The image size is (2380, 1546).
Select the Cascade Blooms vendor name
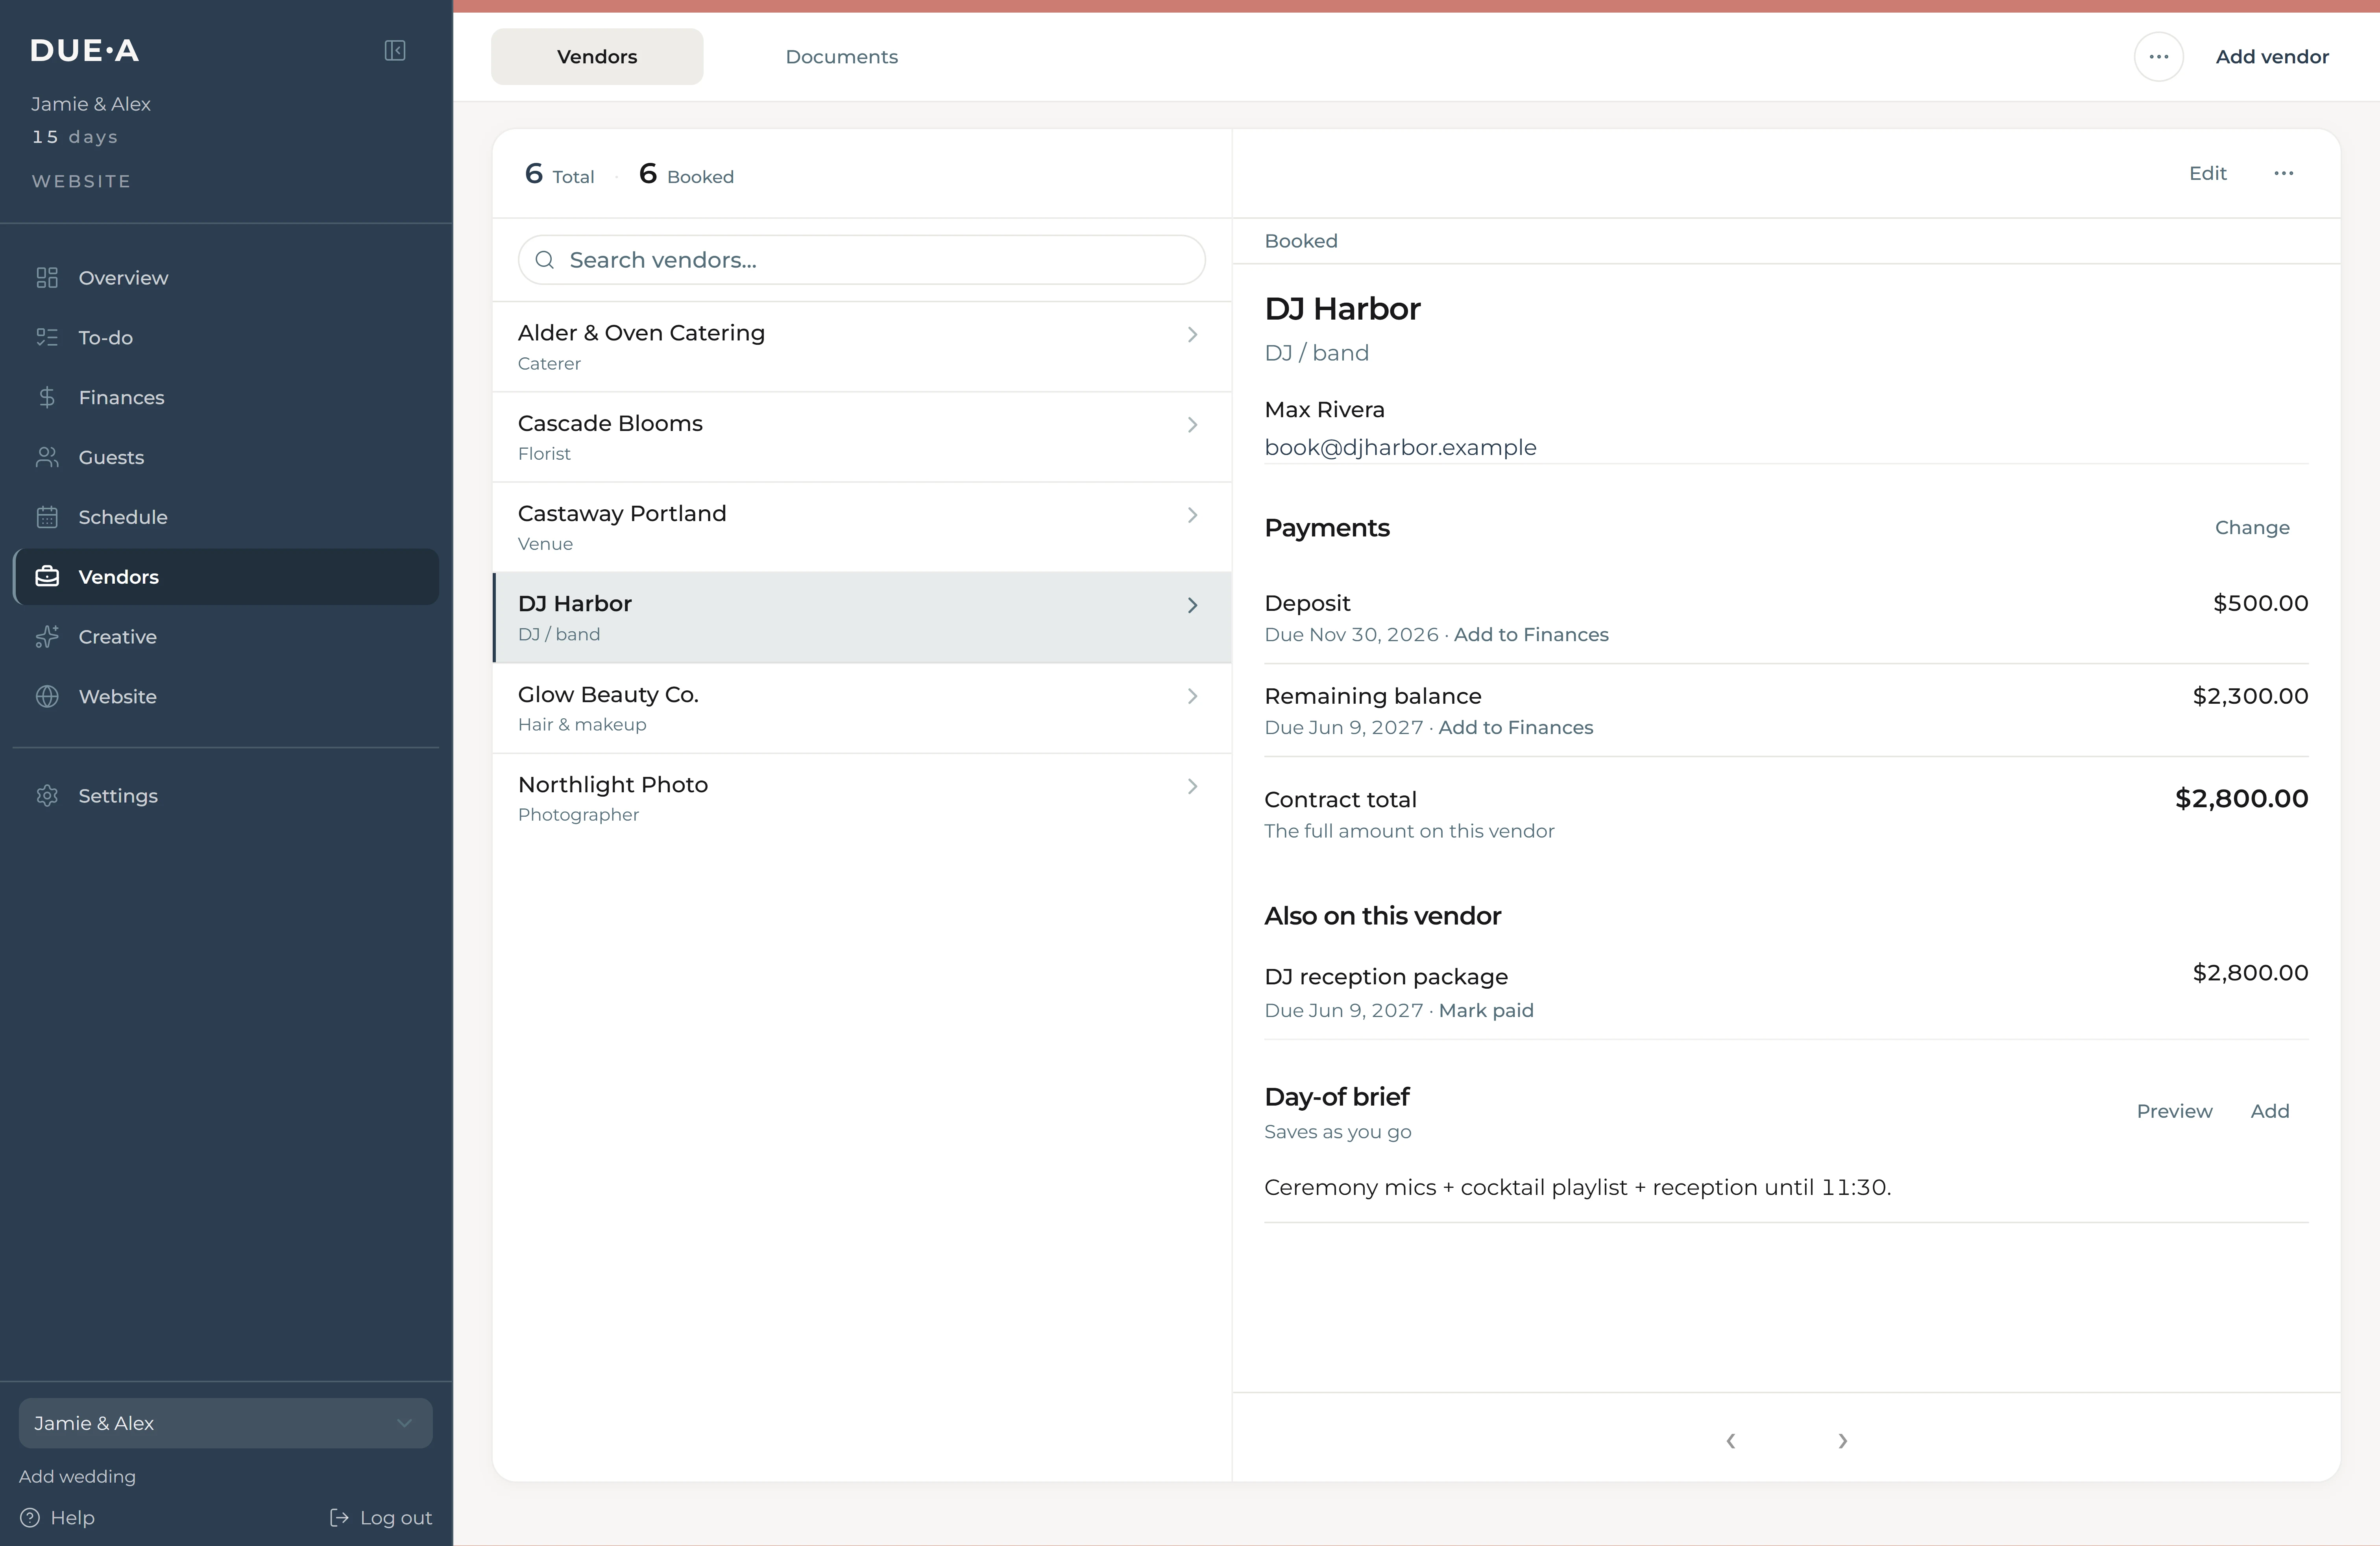(x=610, y=423)
